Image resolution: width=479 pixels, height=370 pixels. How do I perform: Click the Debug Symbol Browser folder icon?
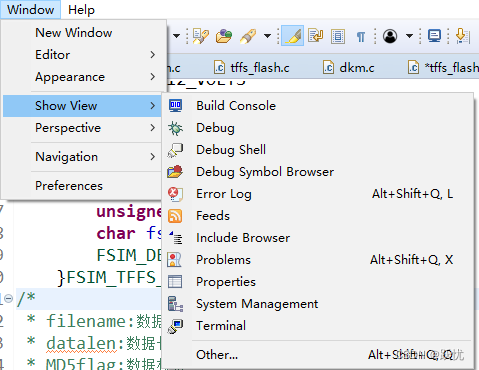(x=175, y=172)
